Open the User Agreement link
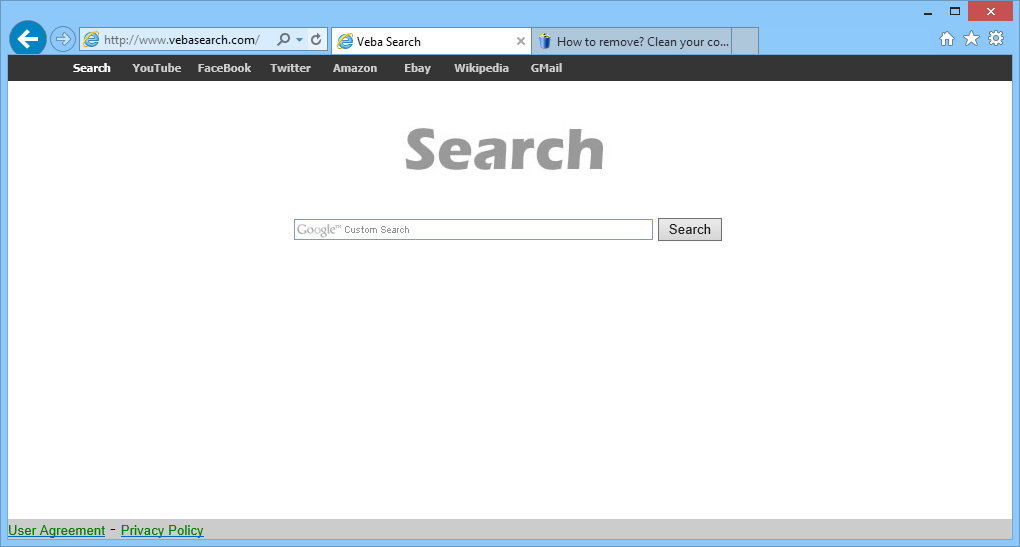Screen dimensions: 1020x547 (x=57, y=530)
